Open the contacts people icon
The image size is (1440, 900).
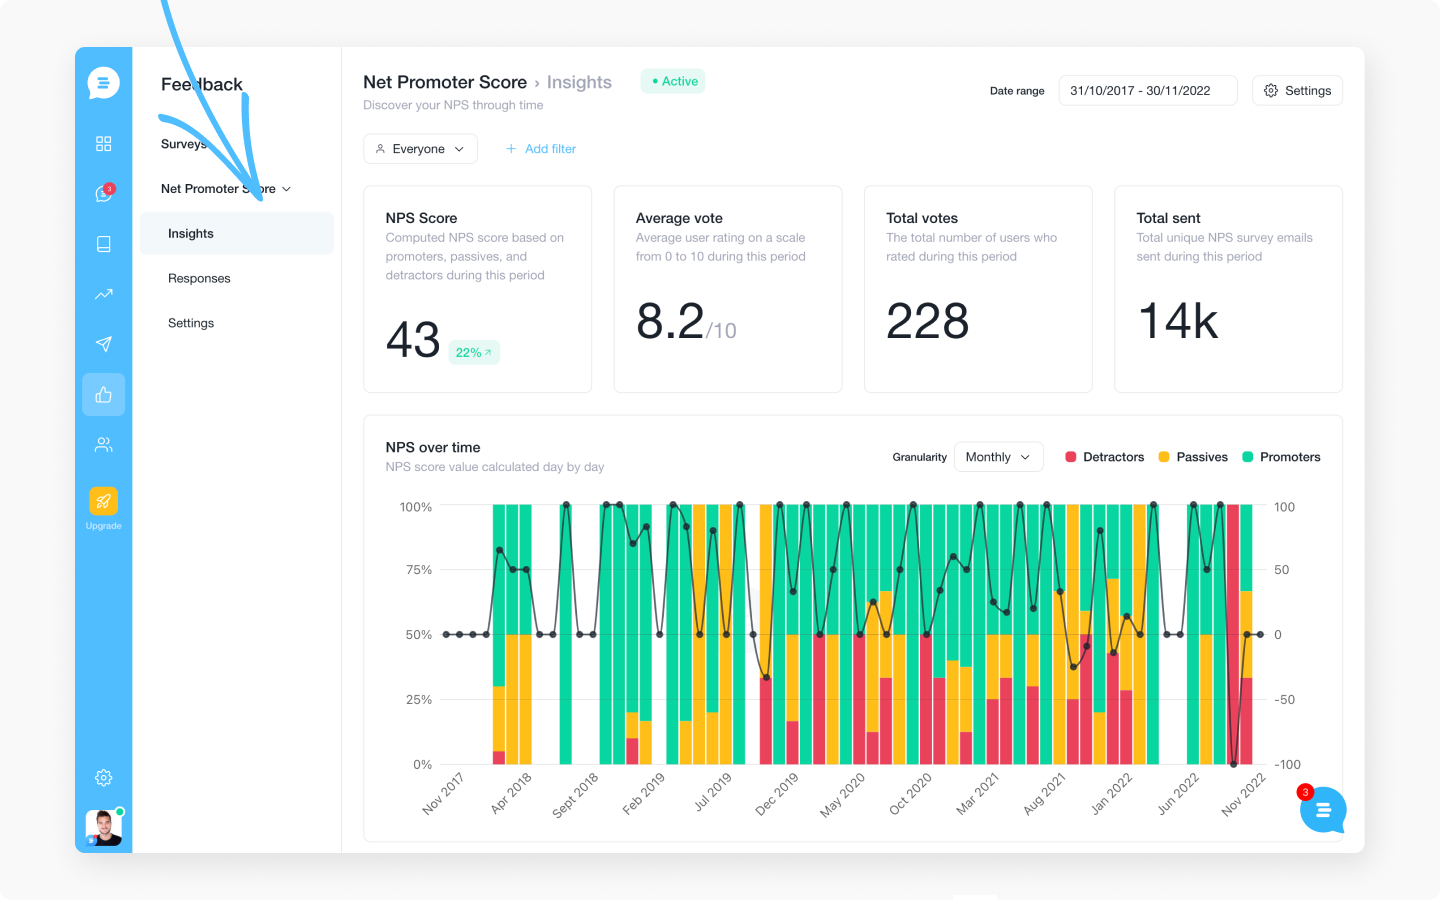tap(103, 445)
